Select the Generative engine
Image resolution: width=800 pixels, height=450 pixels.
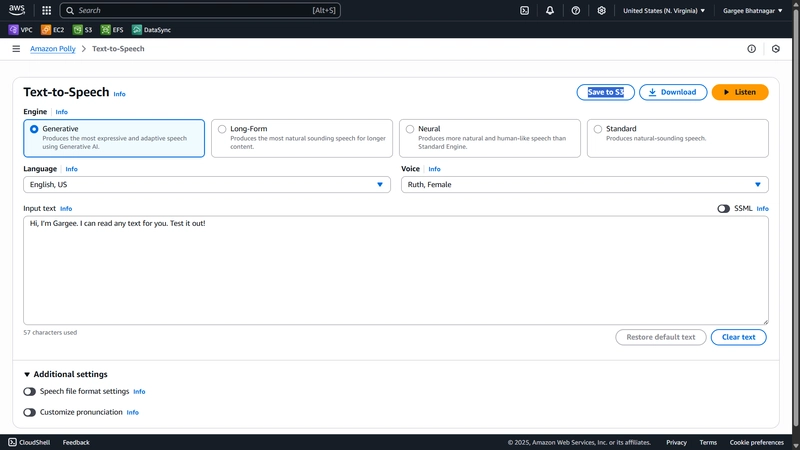click(x=114, y=138)
